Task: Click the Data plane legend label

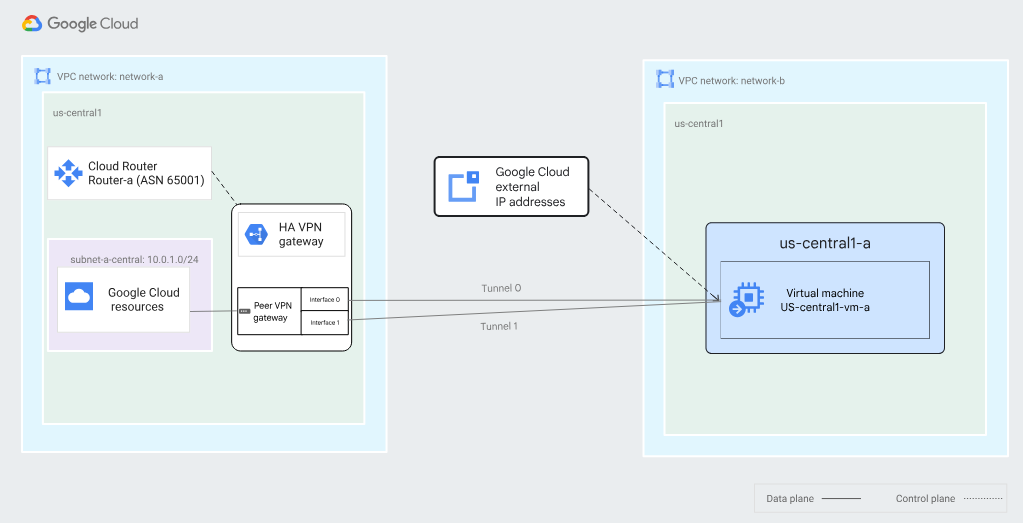Action: [x=790, y=499]
